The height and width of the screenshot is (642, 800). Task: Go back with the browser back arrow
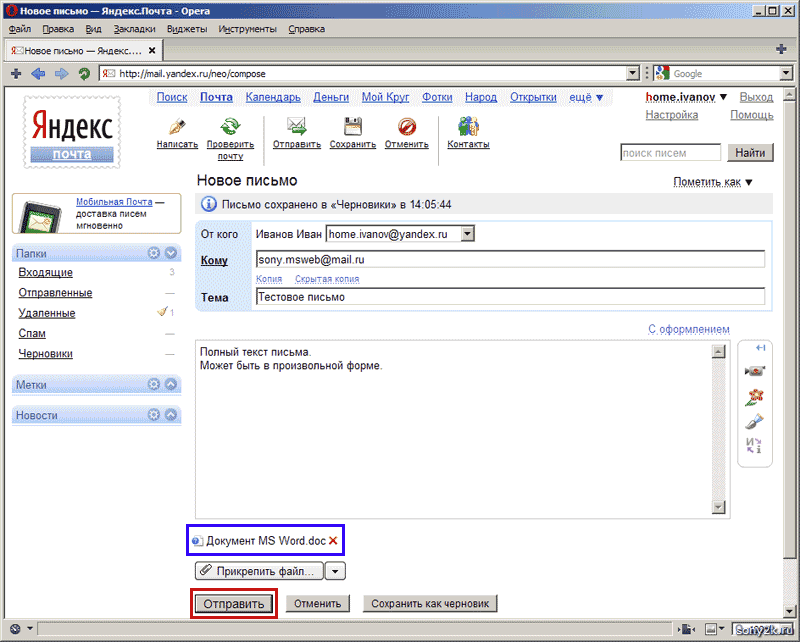(x=38, y=74)
